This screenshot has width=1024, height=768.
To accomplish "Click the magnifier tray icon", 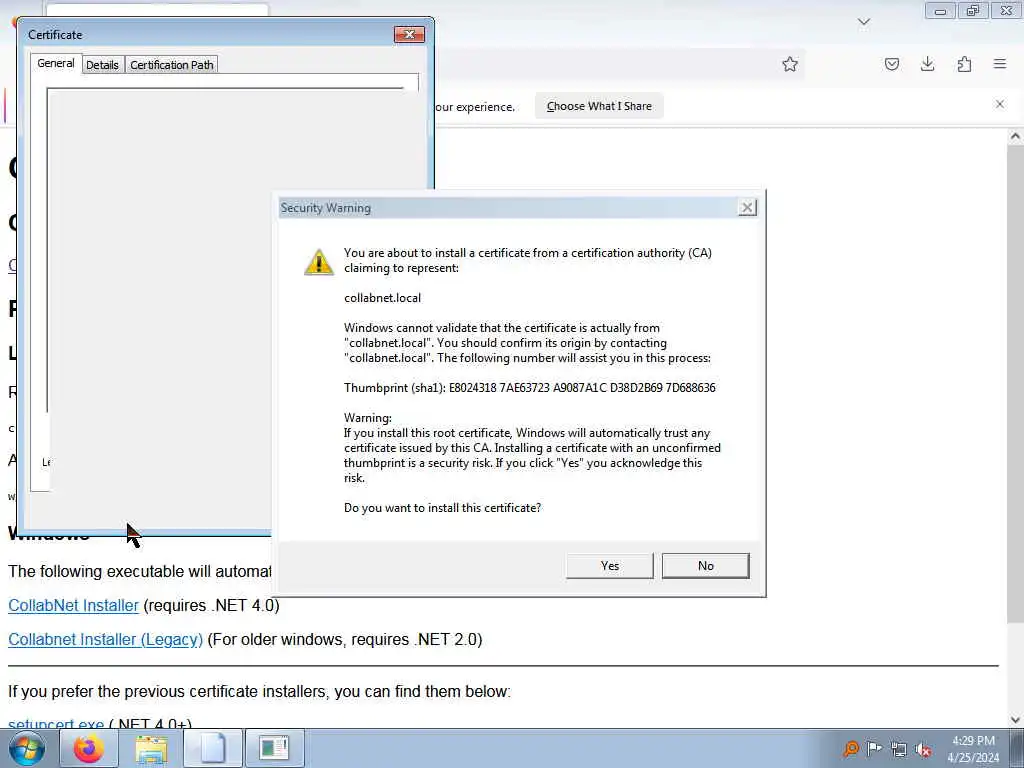I will click(851, 748).
